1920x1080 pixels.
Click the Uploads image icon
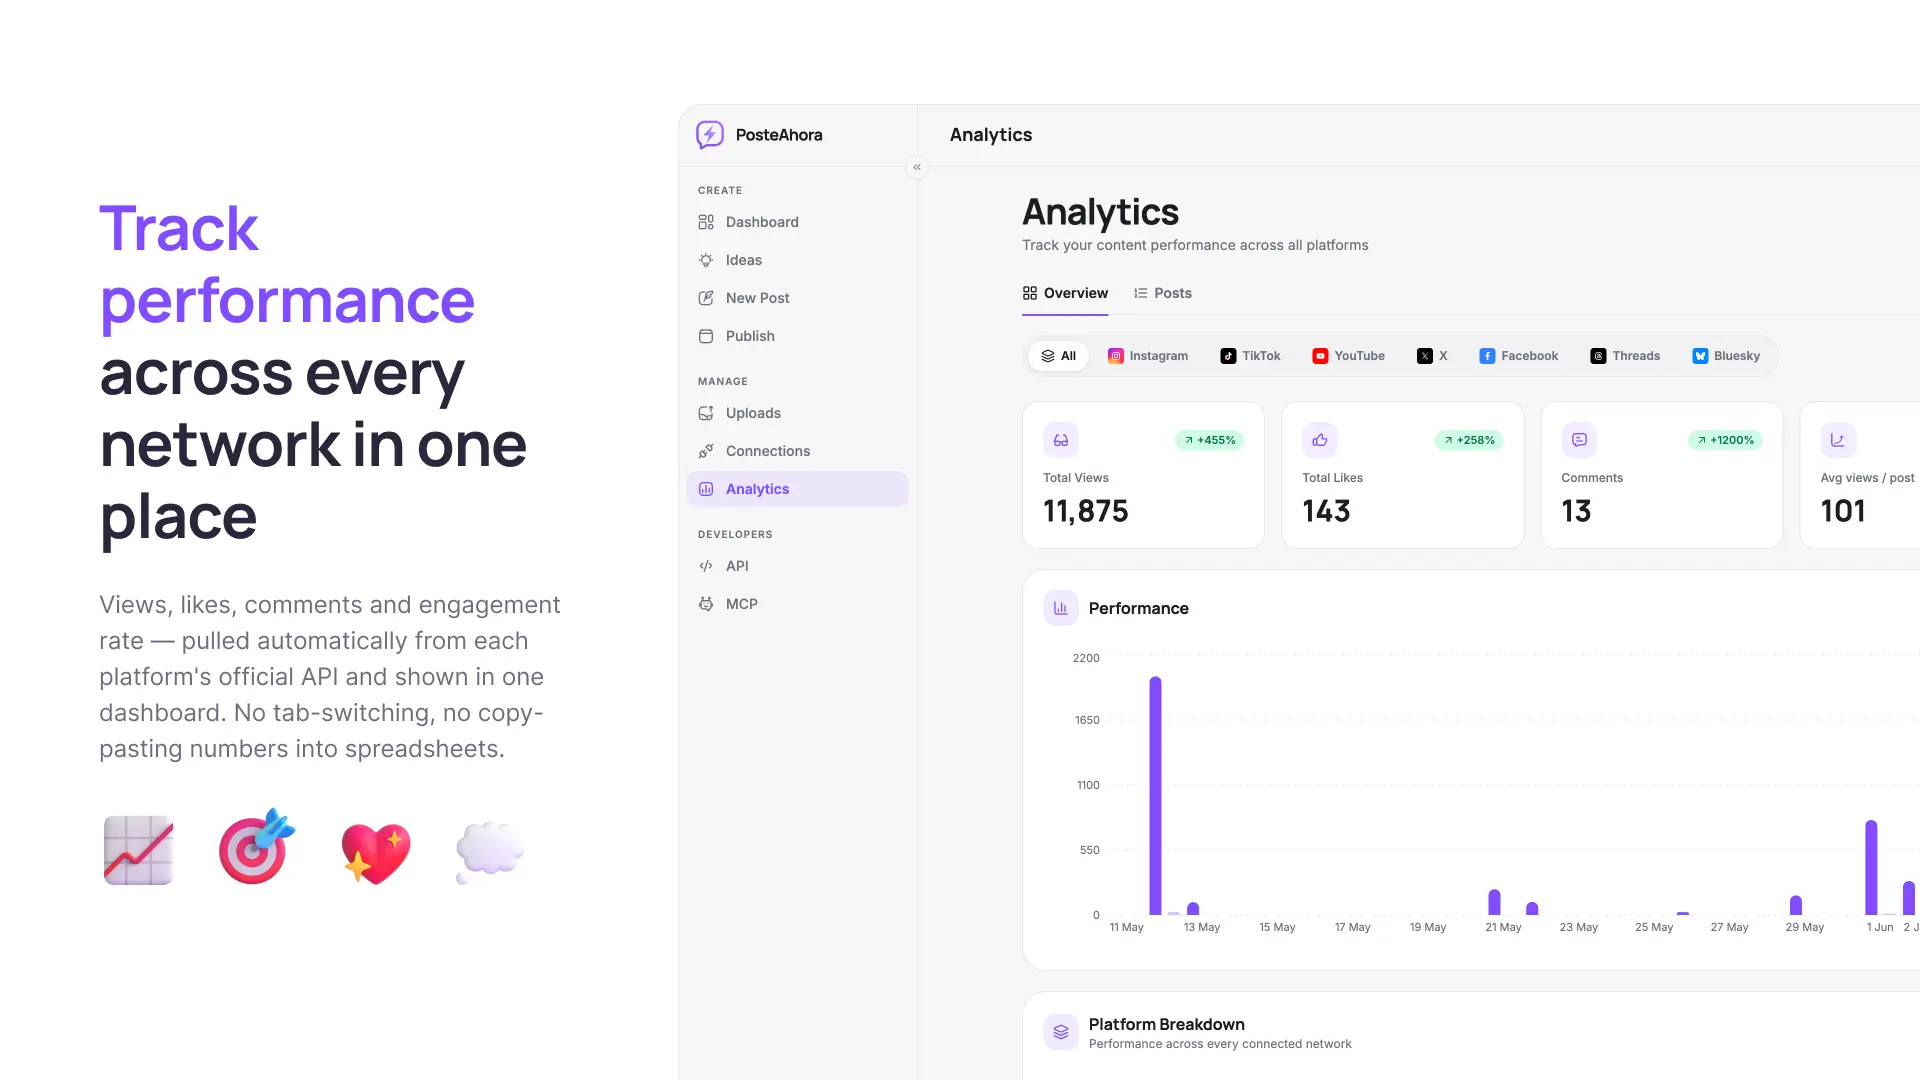706,413
